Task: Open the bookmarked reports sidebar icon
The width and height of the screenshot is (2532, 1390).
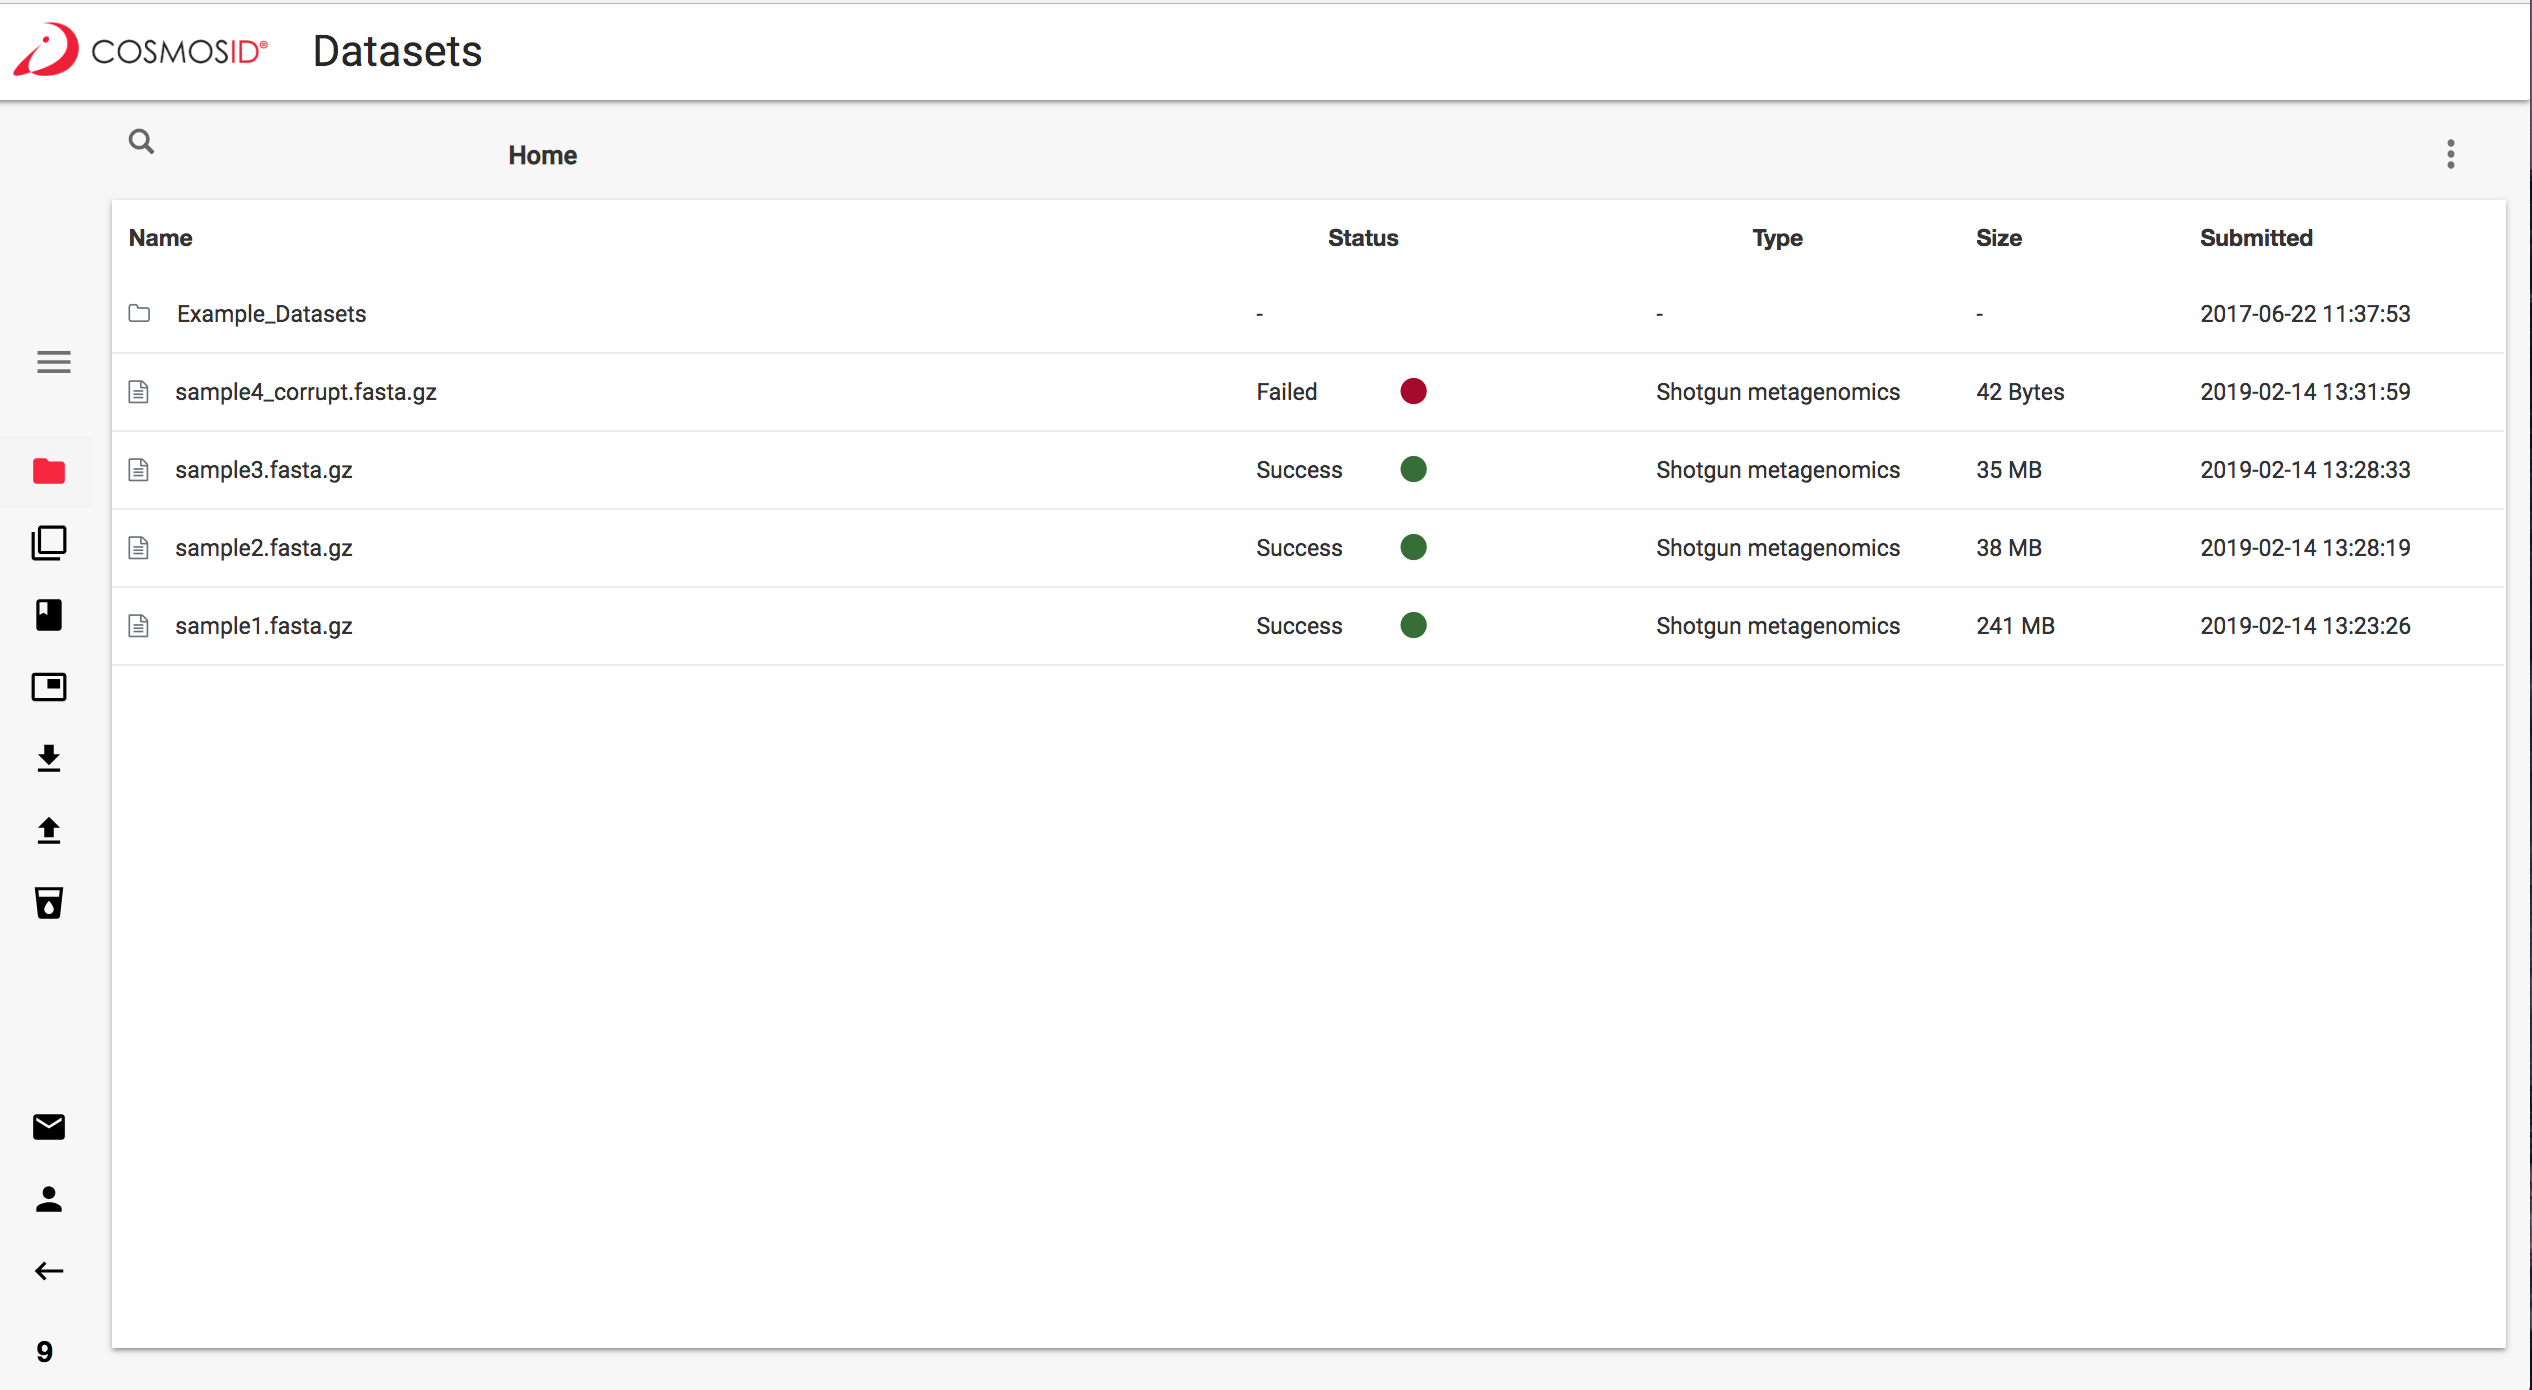Action: point(49,615)
